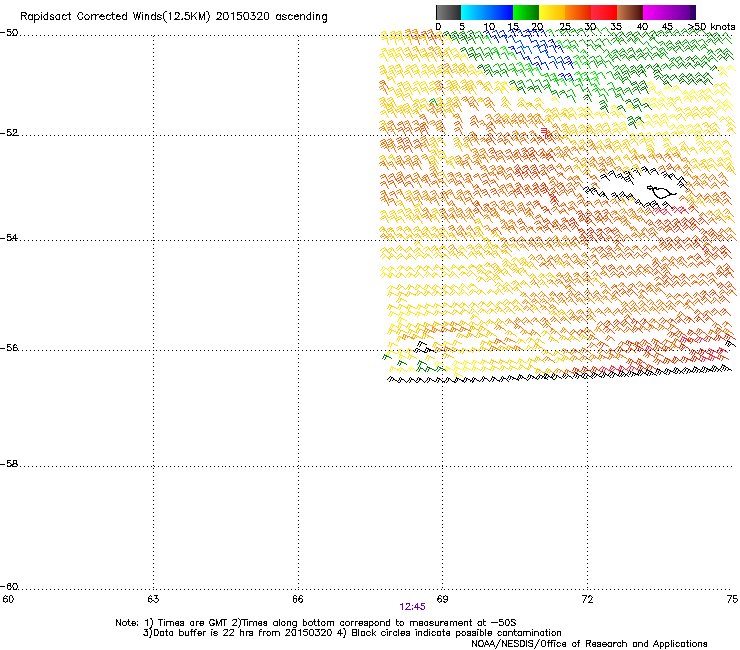This screenshot has width=740, height=650.
Task: Click the NOAA/NESDIS credit text
Action: pyautogui.click(x=589, y=644)
